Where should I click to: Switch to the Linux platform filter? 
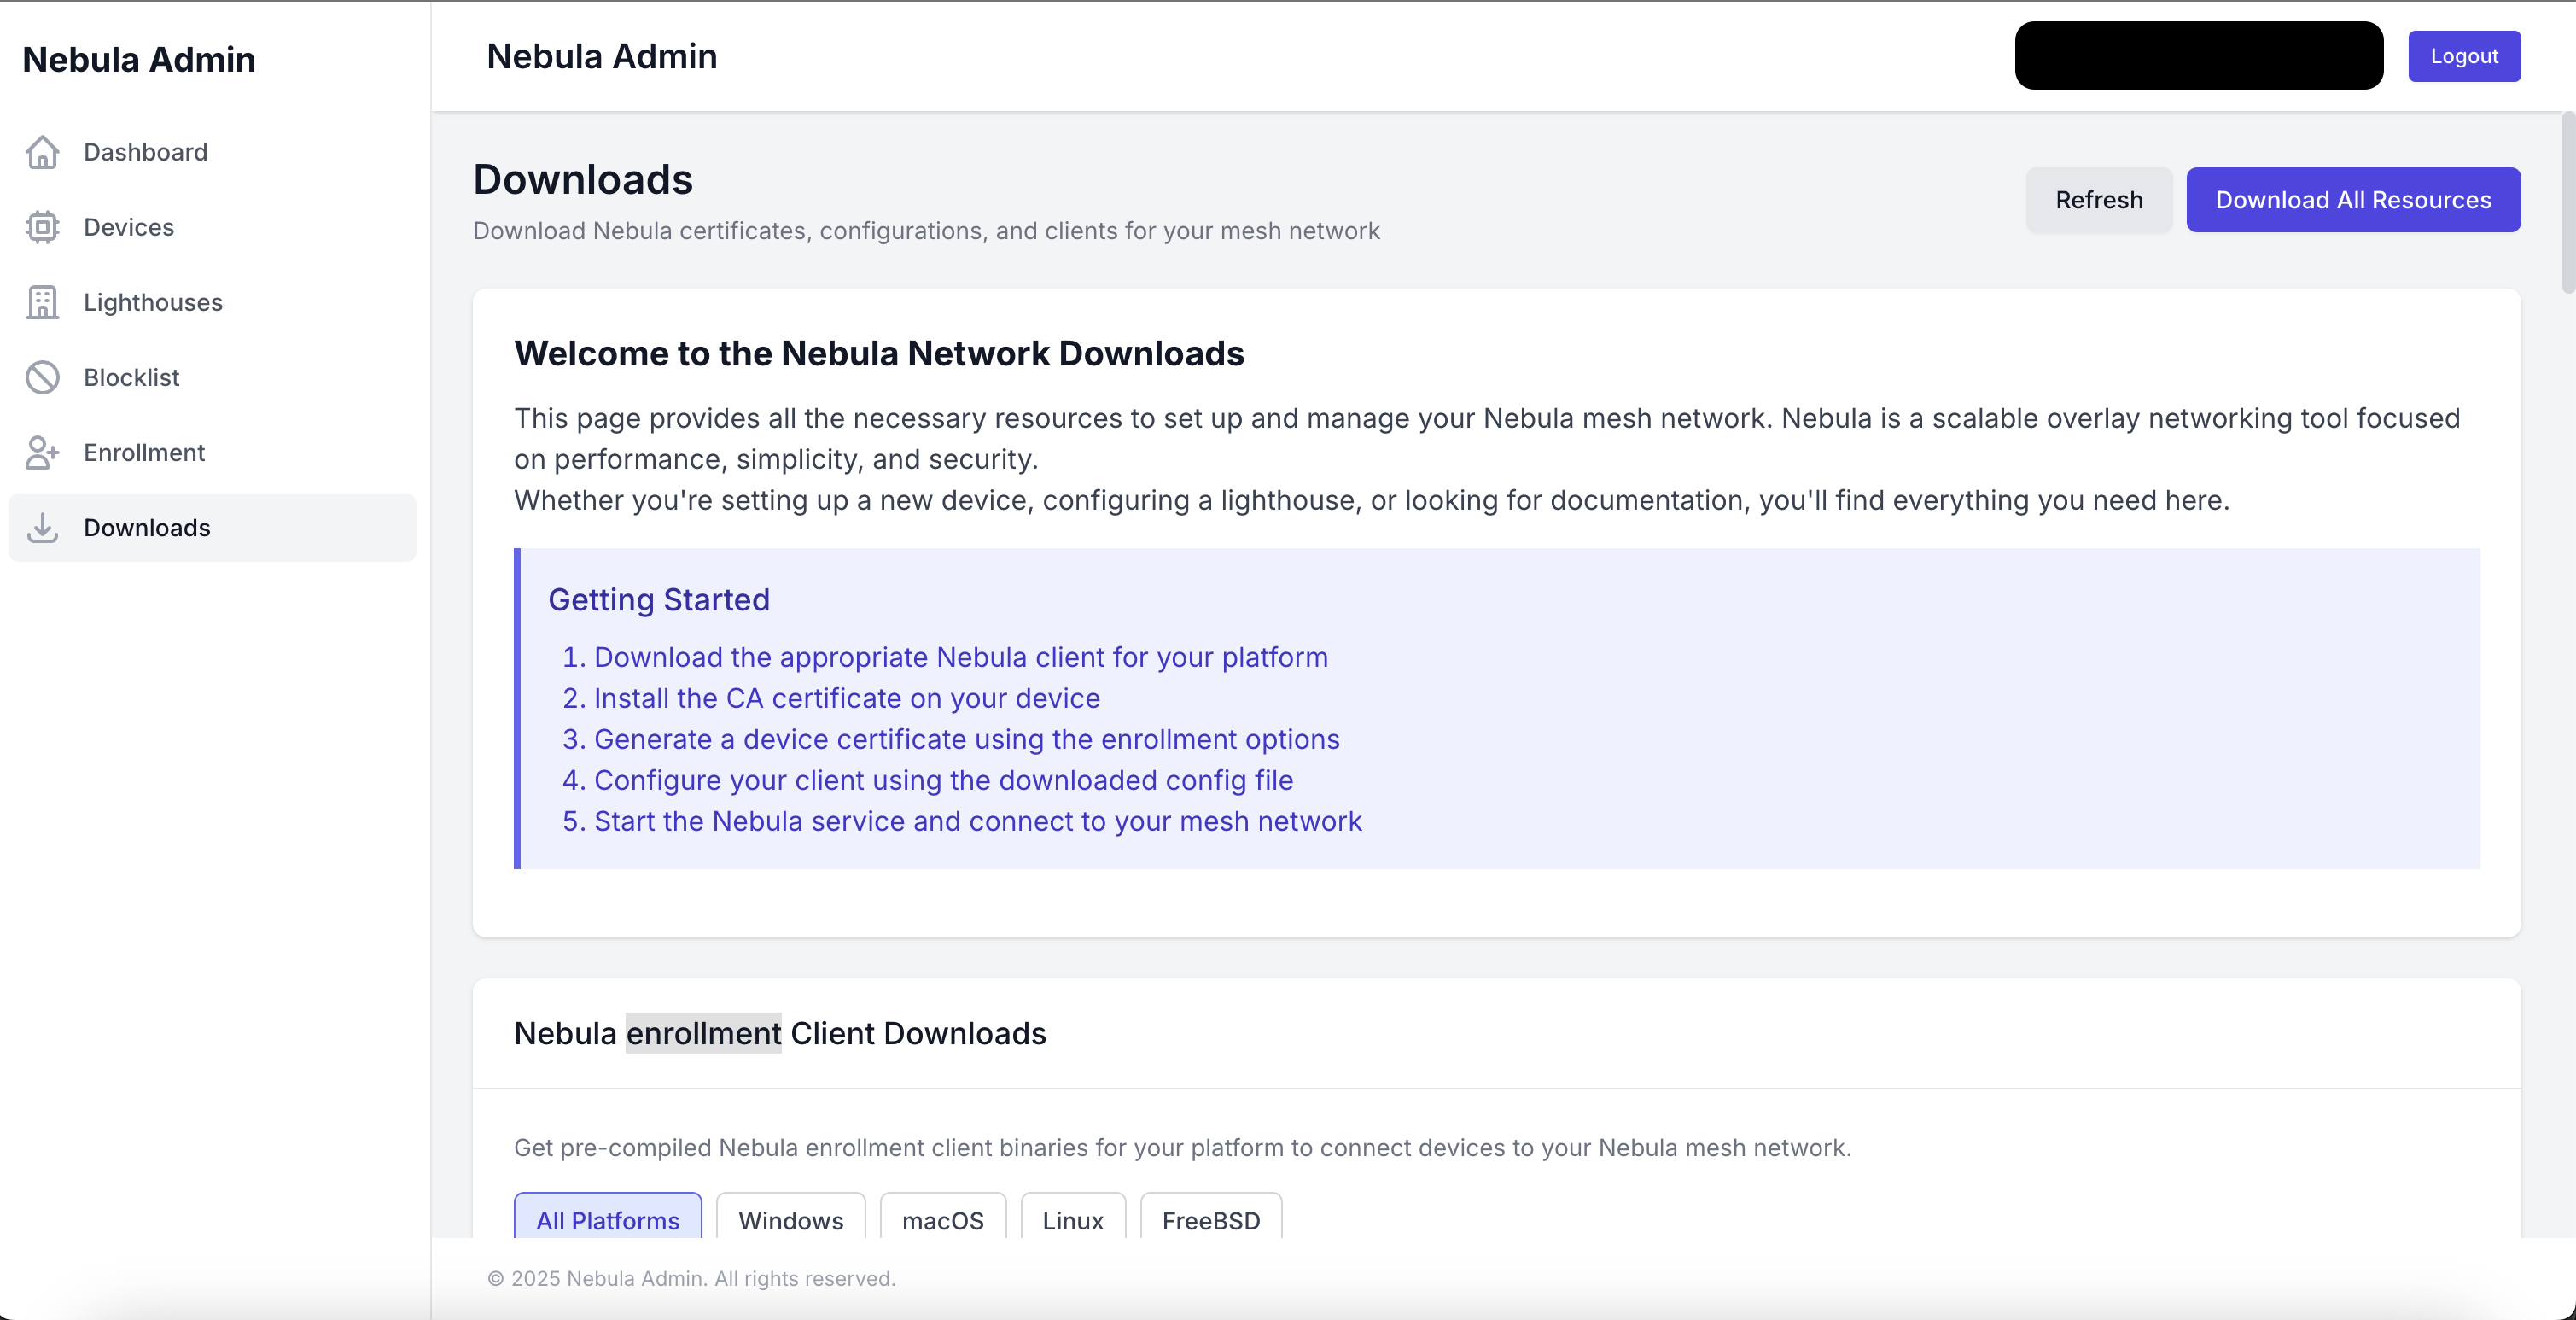(x=1072, y=1219)
